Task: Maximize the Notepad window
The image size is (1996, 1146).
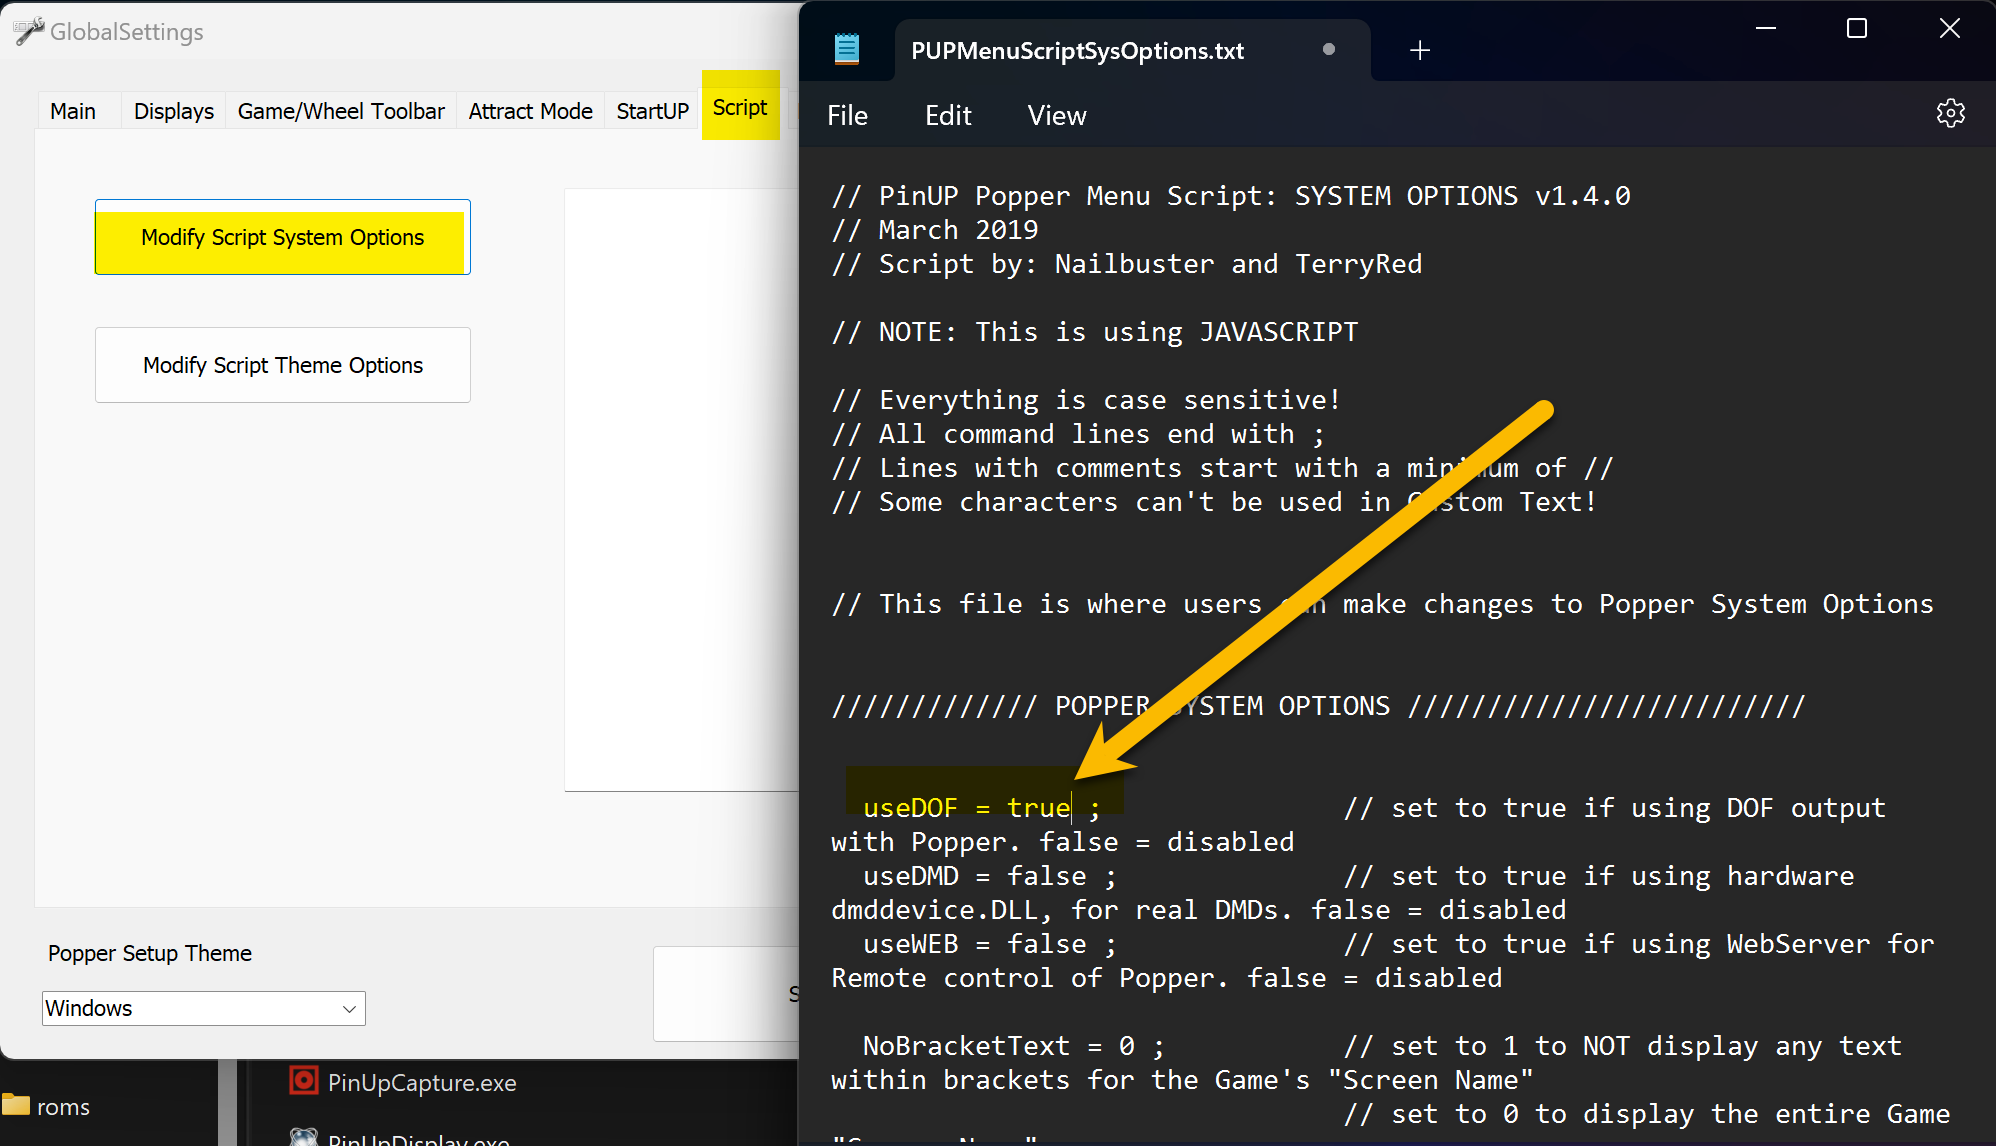Action: 1856,28
